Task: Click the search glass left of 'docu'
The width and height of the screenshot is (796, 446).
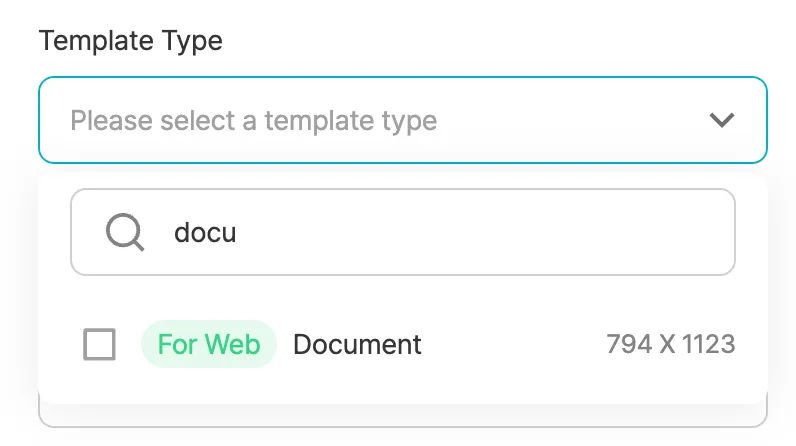Action: click(125, 233)
